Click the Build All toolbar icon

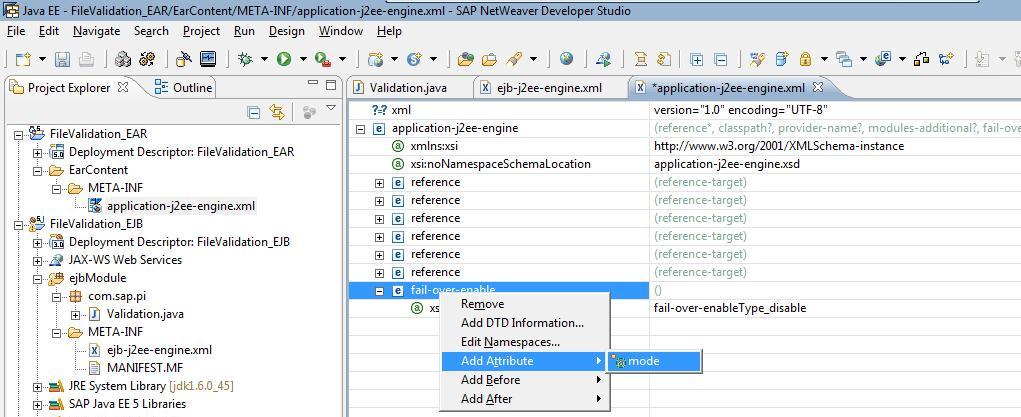[x=122, y=59]
